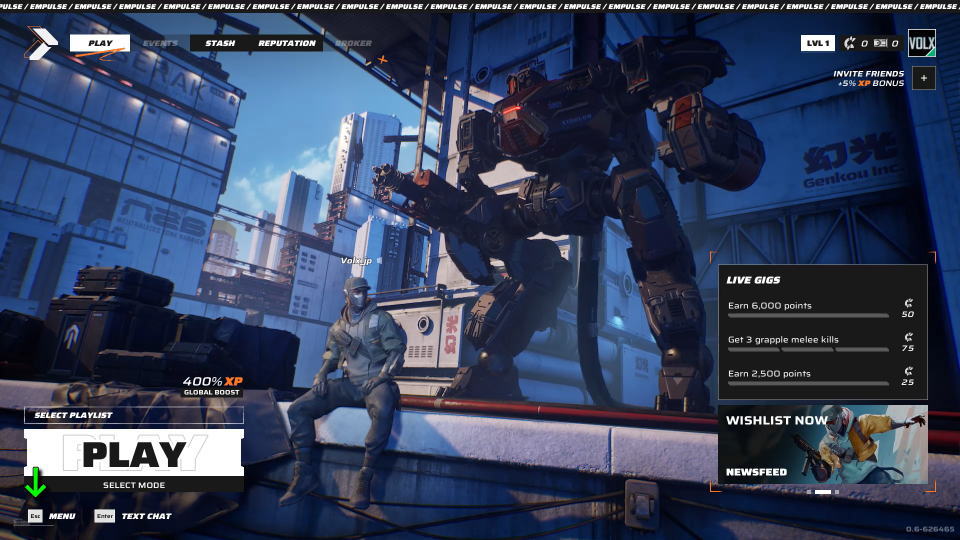Click the LVL 1 level badge

point(817,43)
